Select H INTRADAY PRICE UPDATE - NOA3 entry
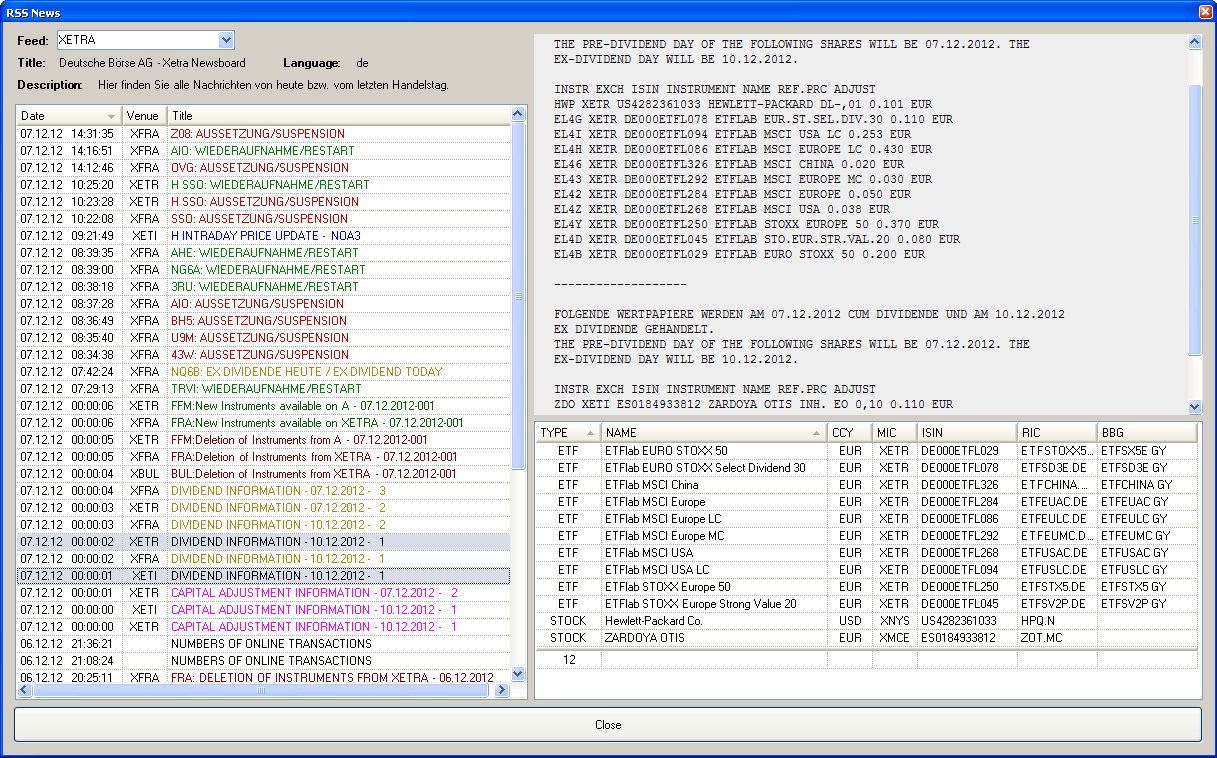 [x=265, y=236]
